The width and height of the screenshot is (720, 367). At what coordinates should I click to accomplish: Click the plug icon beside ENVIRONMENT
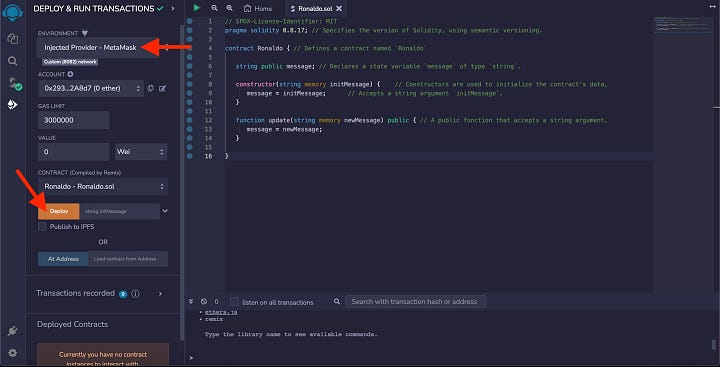pos(84,33)
